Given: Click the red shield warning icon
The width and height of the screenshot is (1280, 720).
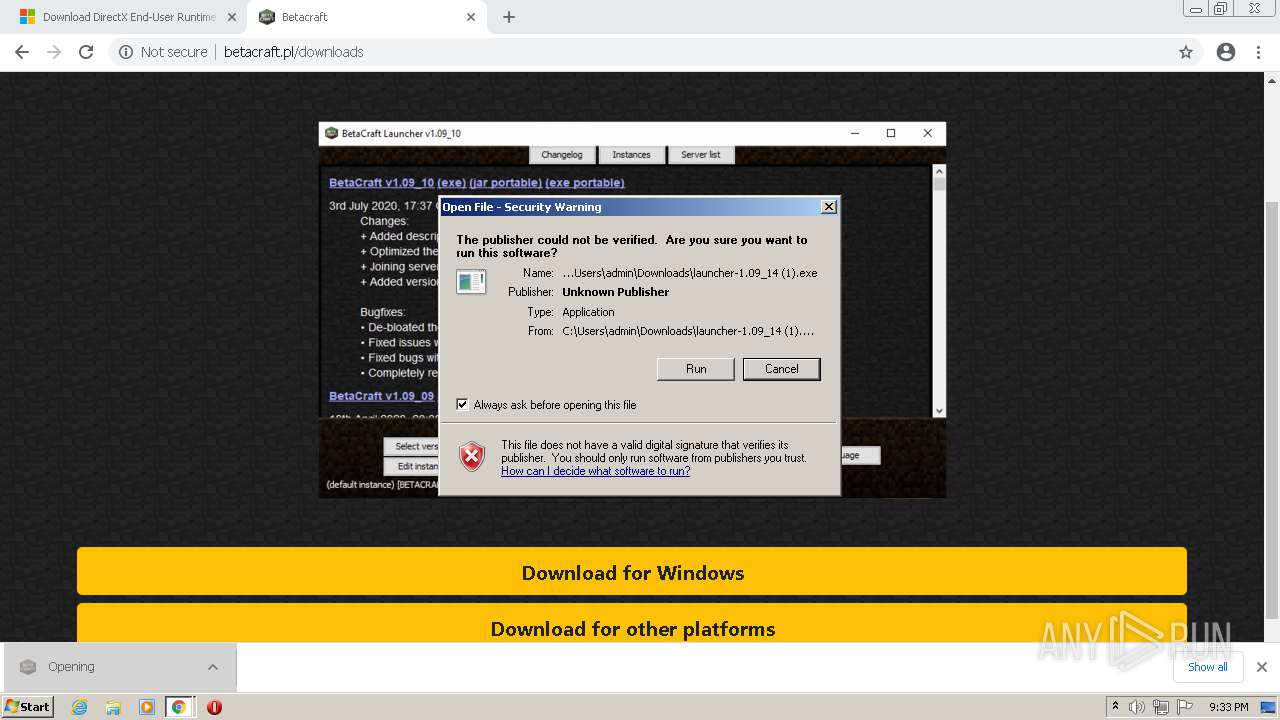Looking at the screenshot, I should [472, 457].
